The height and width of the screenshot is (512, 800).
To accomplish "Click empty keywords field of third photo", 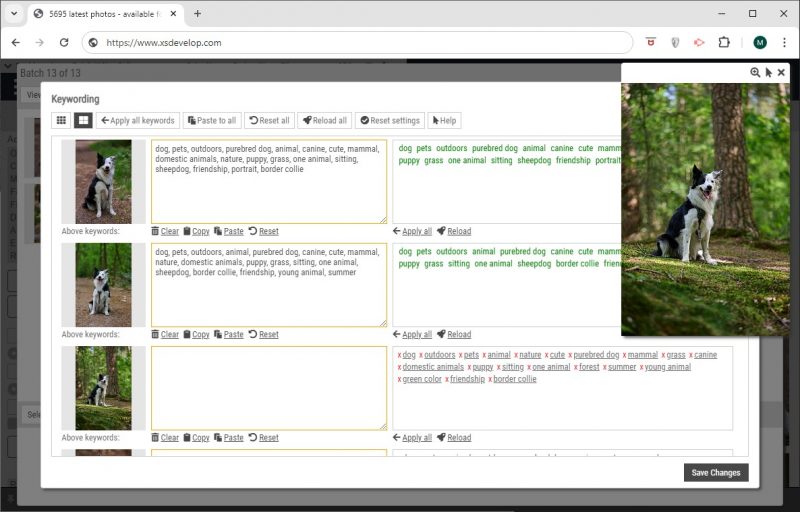I will point(268,388).
